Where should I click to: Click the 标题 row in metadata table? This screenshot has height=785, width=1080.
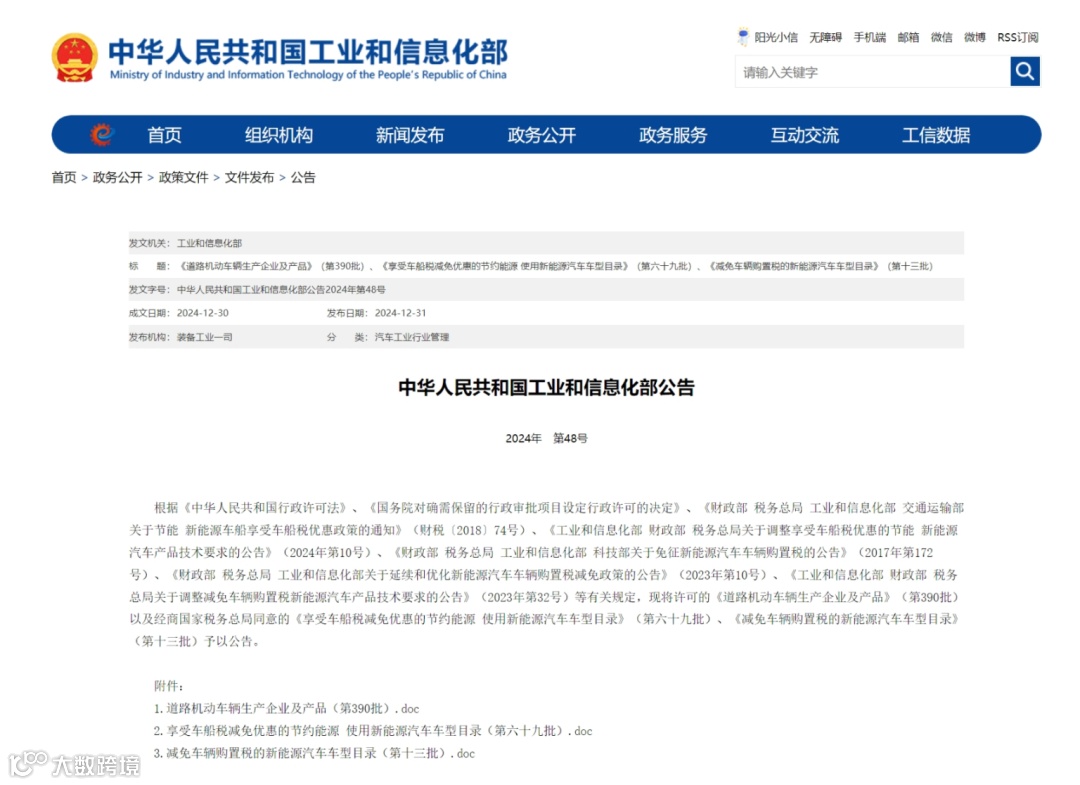point(546,266)
